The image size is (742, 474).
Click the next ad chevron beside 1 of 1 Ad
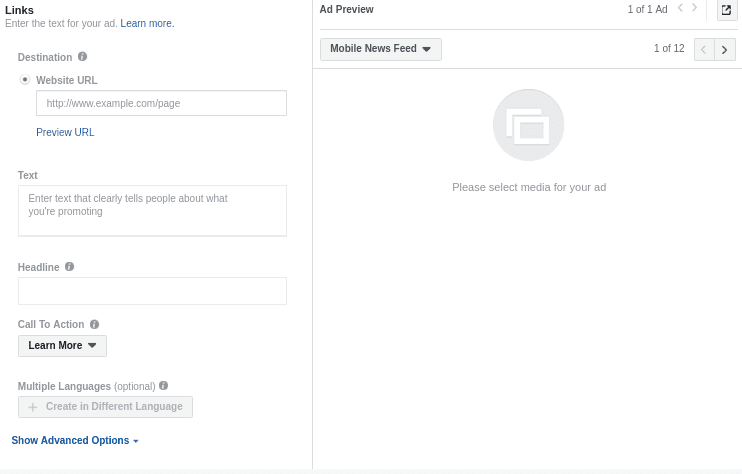tap(695, 8)
